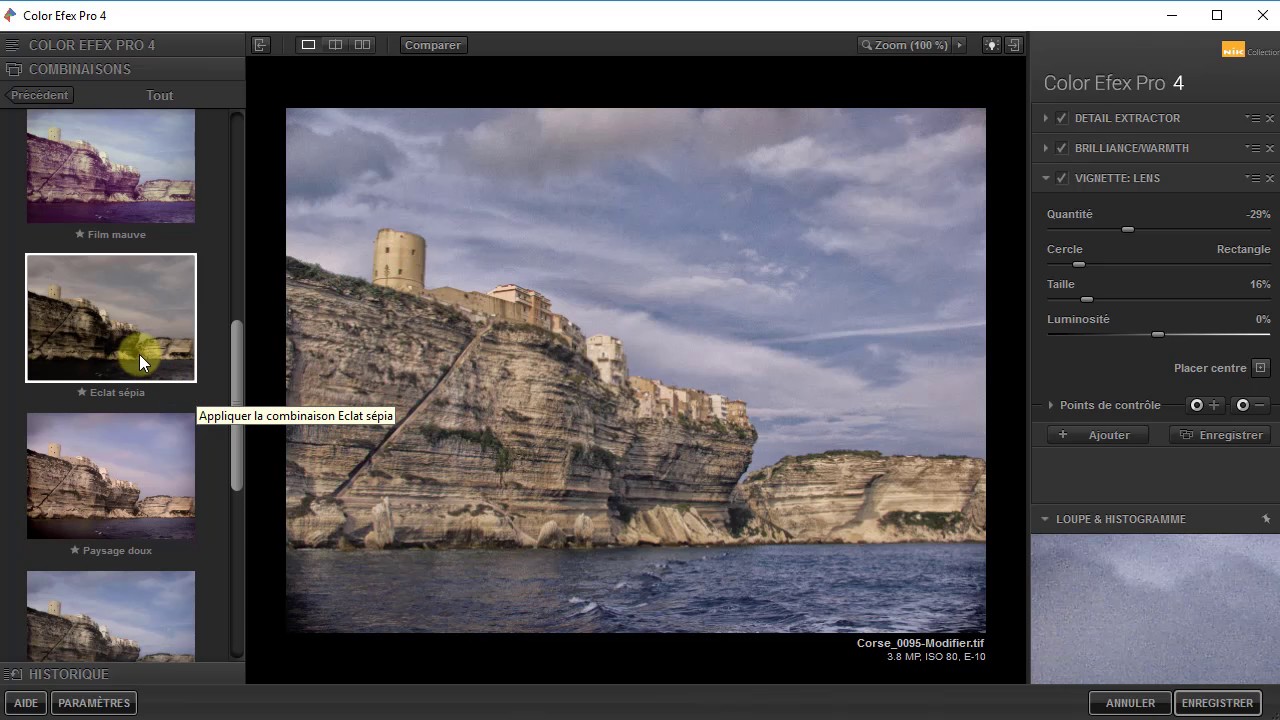Collapse the Loupe & Histogramme panel

point(1045,519)
